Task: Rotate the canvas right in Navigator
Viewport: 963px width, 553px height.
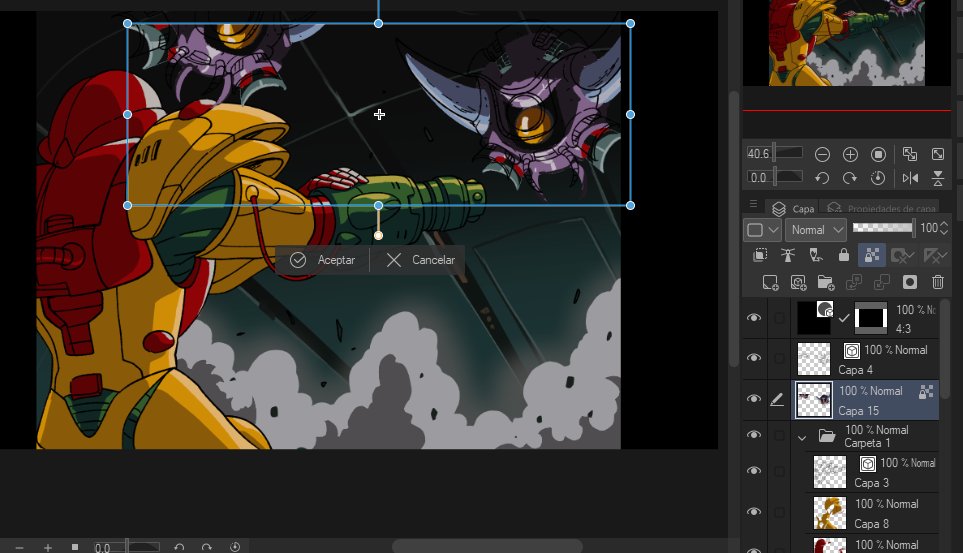Action: click(x=850, y=178)
